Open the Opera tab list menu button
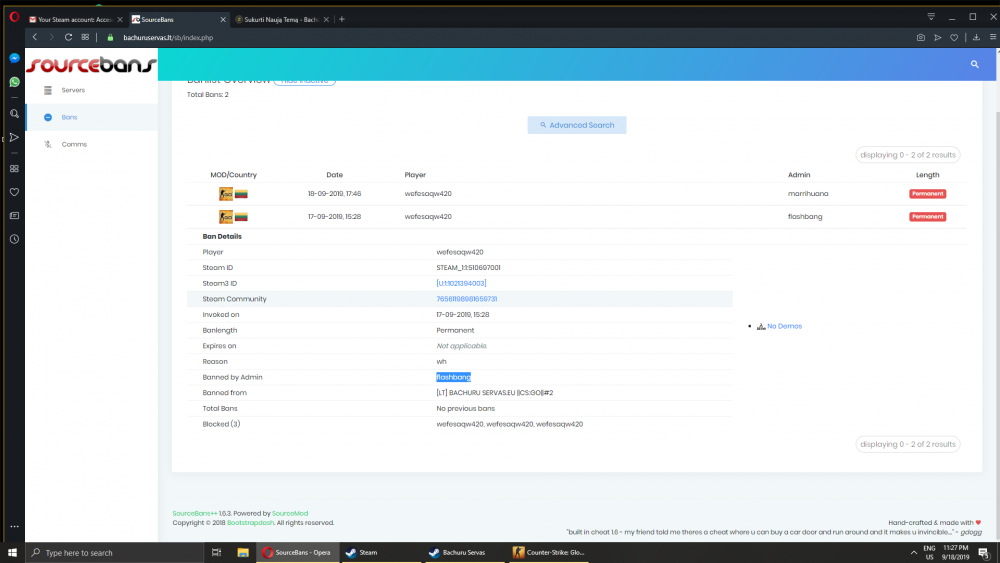 931,17
